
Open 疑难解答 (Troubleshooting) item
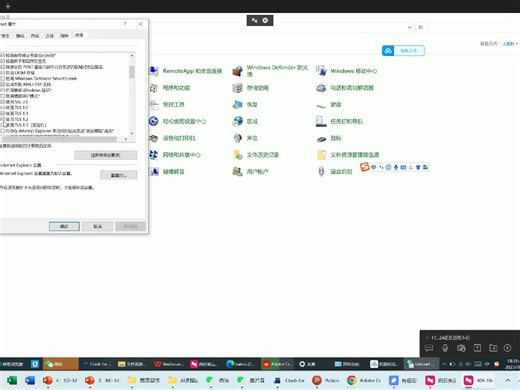click(x=167, y=172)
